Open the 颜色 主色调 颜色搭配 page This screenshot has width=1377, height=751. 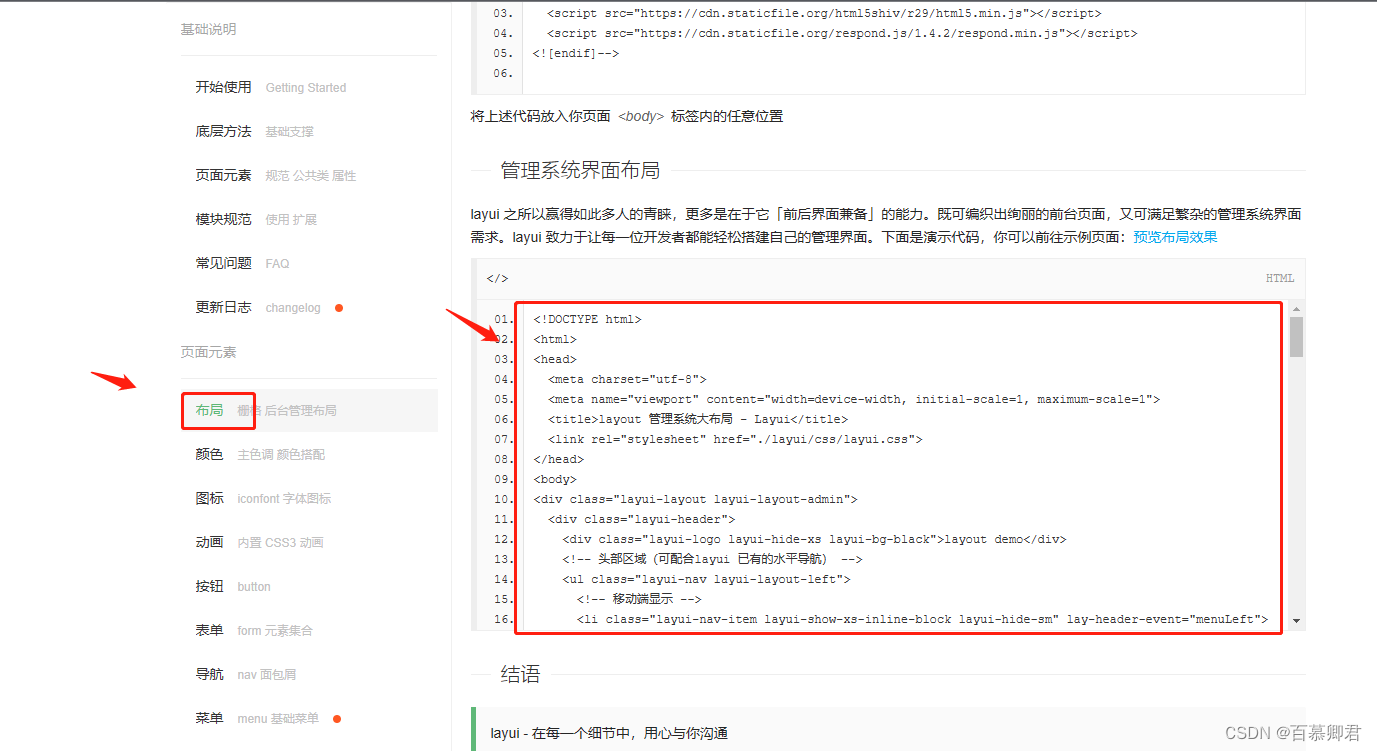[209, 454]
